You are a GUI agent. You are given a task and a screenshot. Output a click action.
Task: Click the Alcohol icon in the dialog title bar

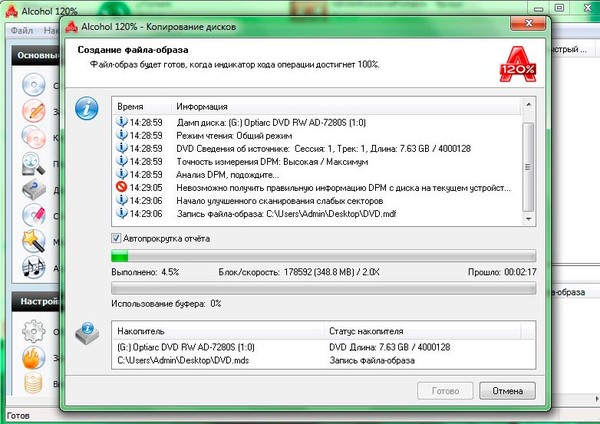click(x=71, y=27)
